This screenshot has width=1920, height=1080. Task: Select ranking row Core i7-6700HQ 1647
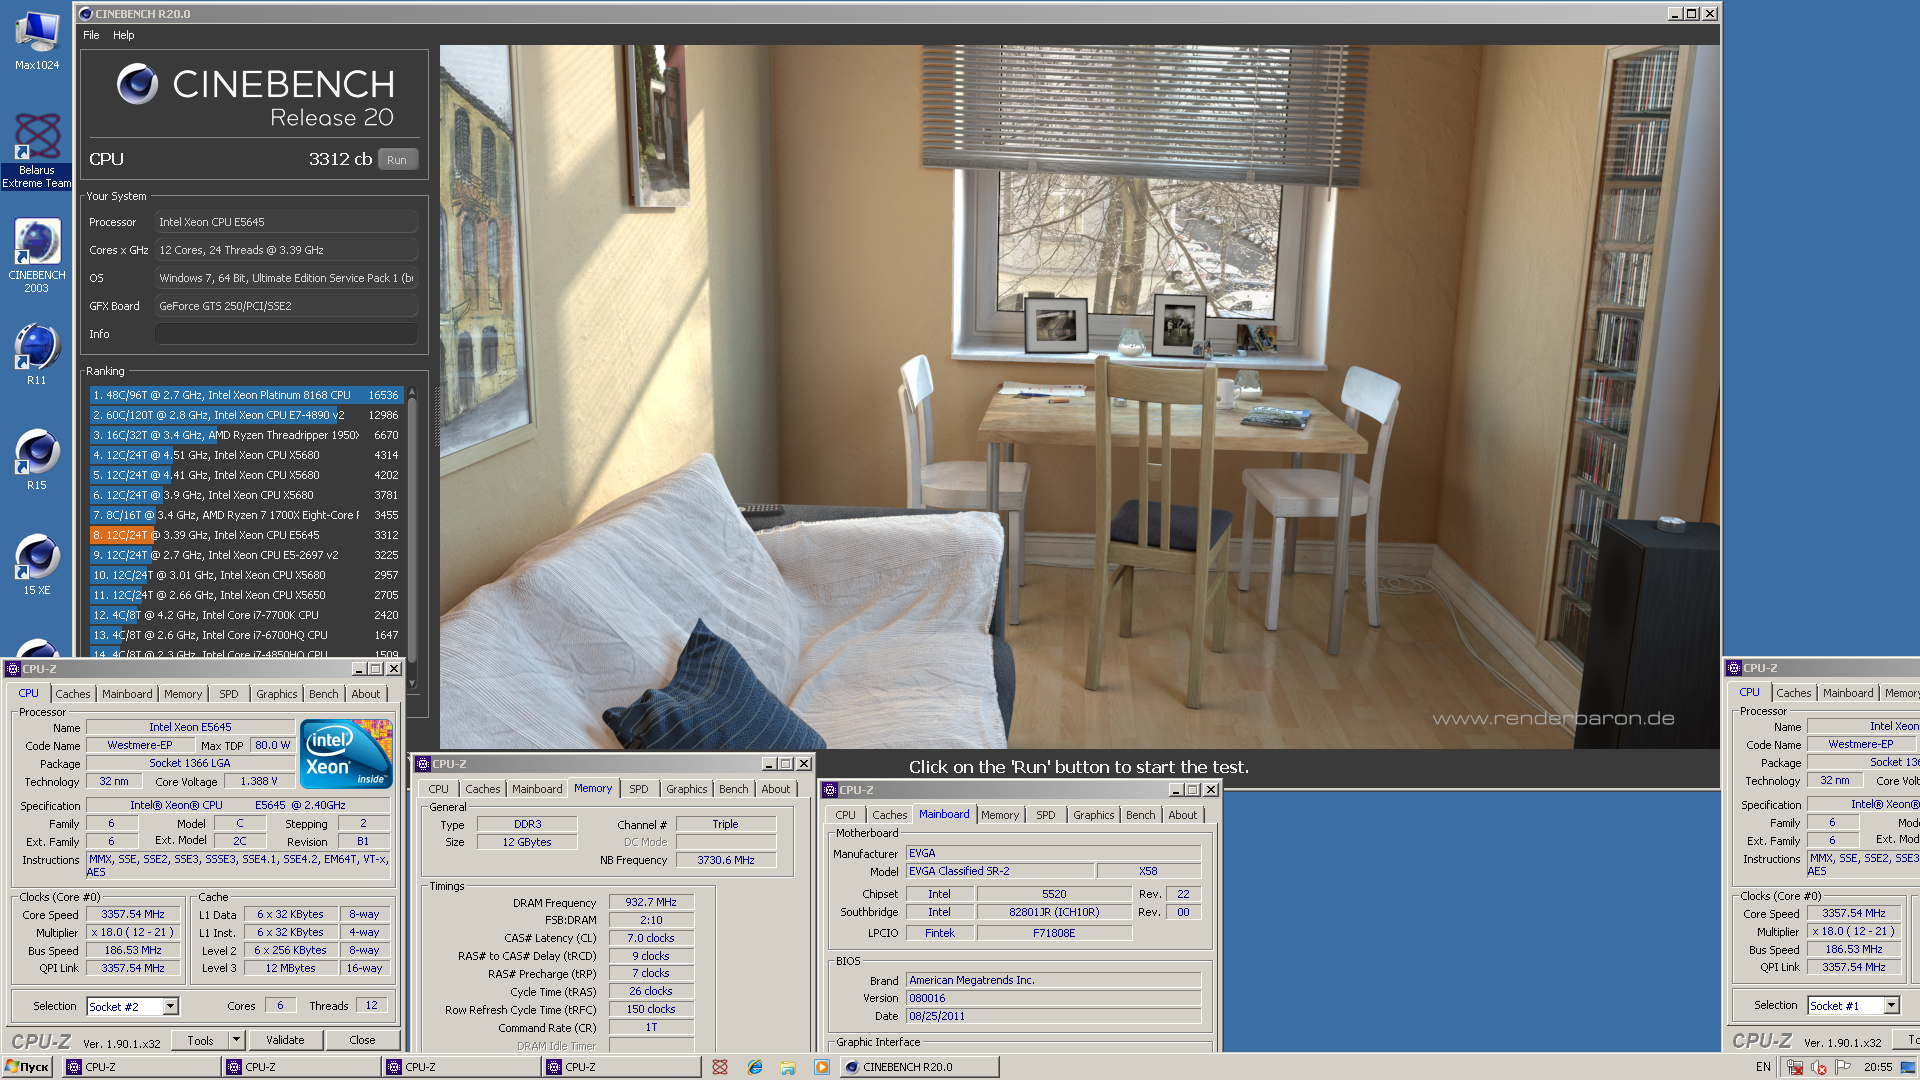(x=246, y=635)
